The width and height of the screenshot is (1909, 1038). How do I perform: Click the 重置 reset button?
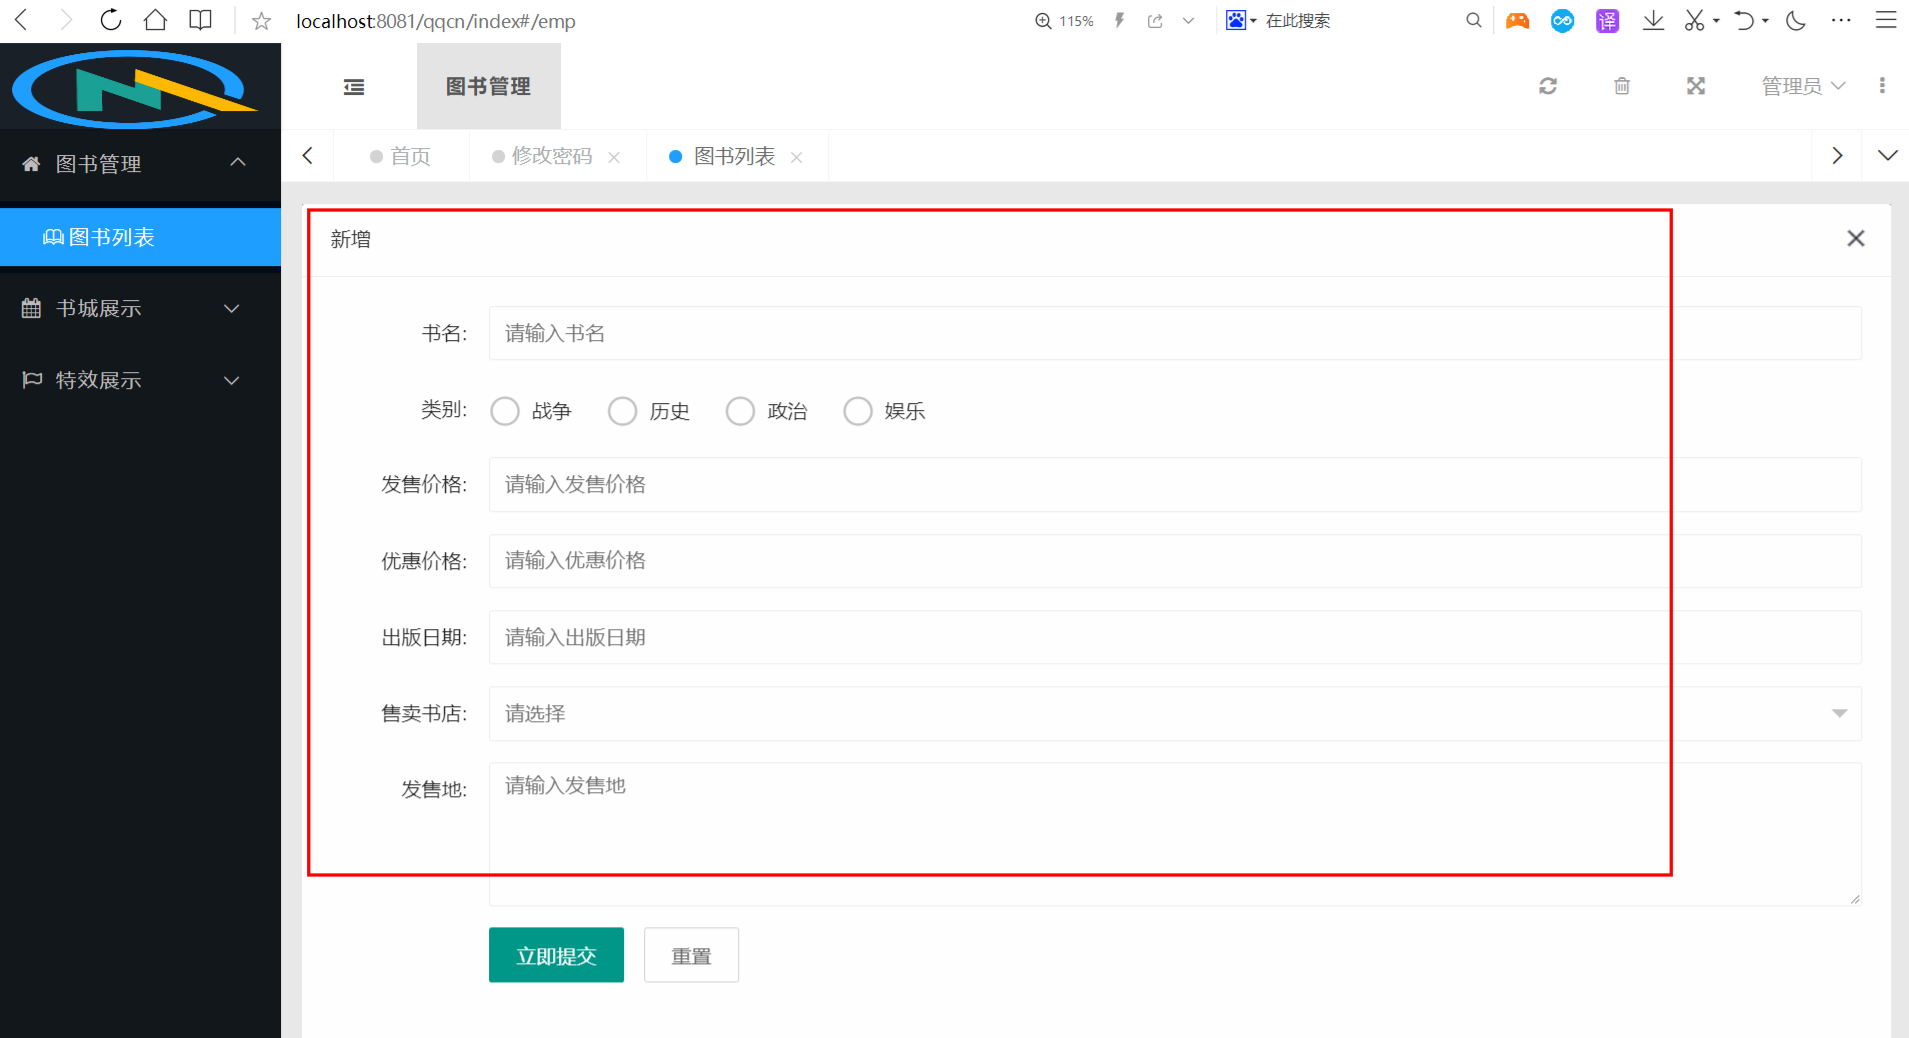tap(691, 955)
